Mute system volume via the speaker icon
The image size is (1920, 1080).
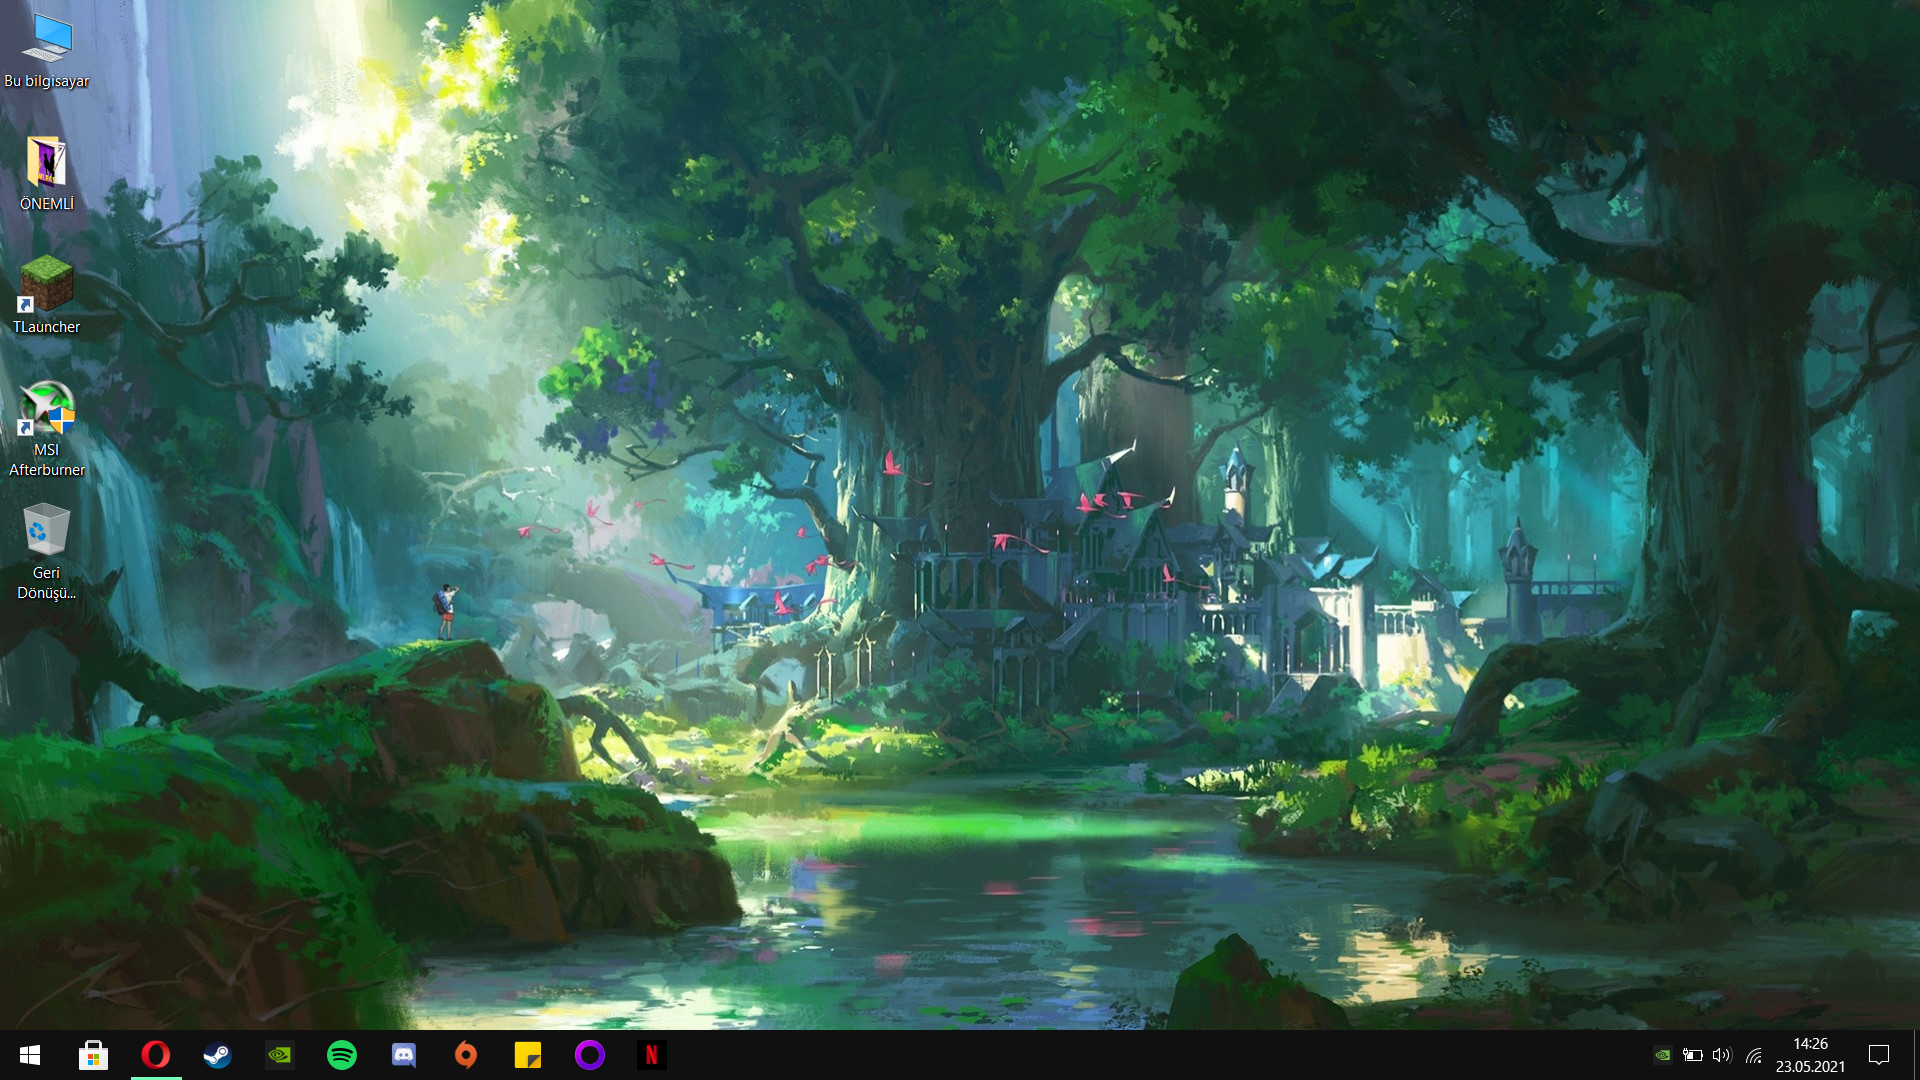click(x=1720, y=1055)
